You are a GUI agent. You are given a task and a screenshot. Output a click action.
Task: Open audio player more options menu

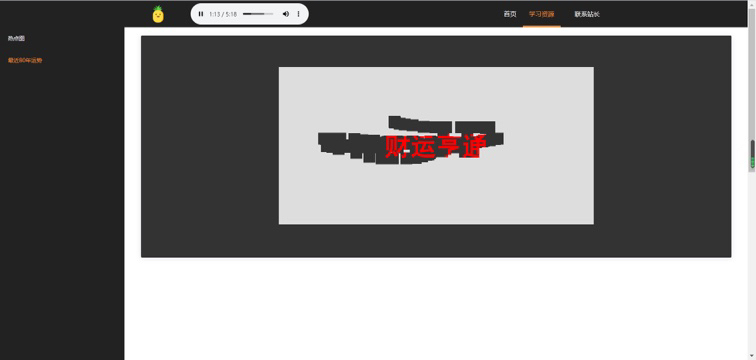pos(298,14)
